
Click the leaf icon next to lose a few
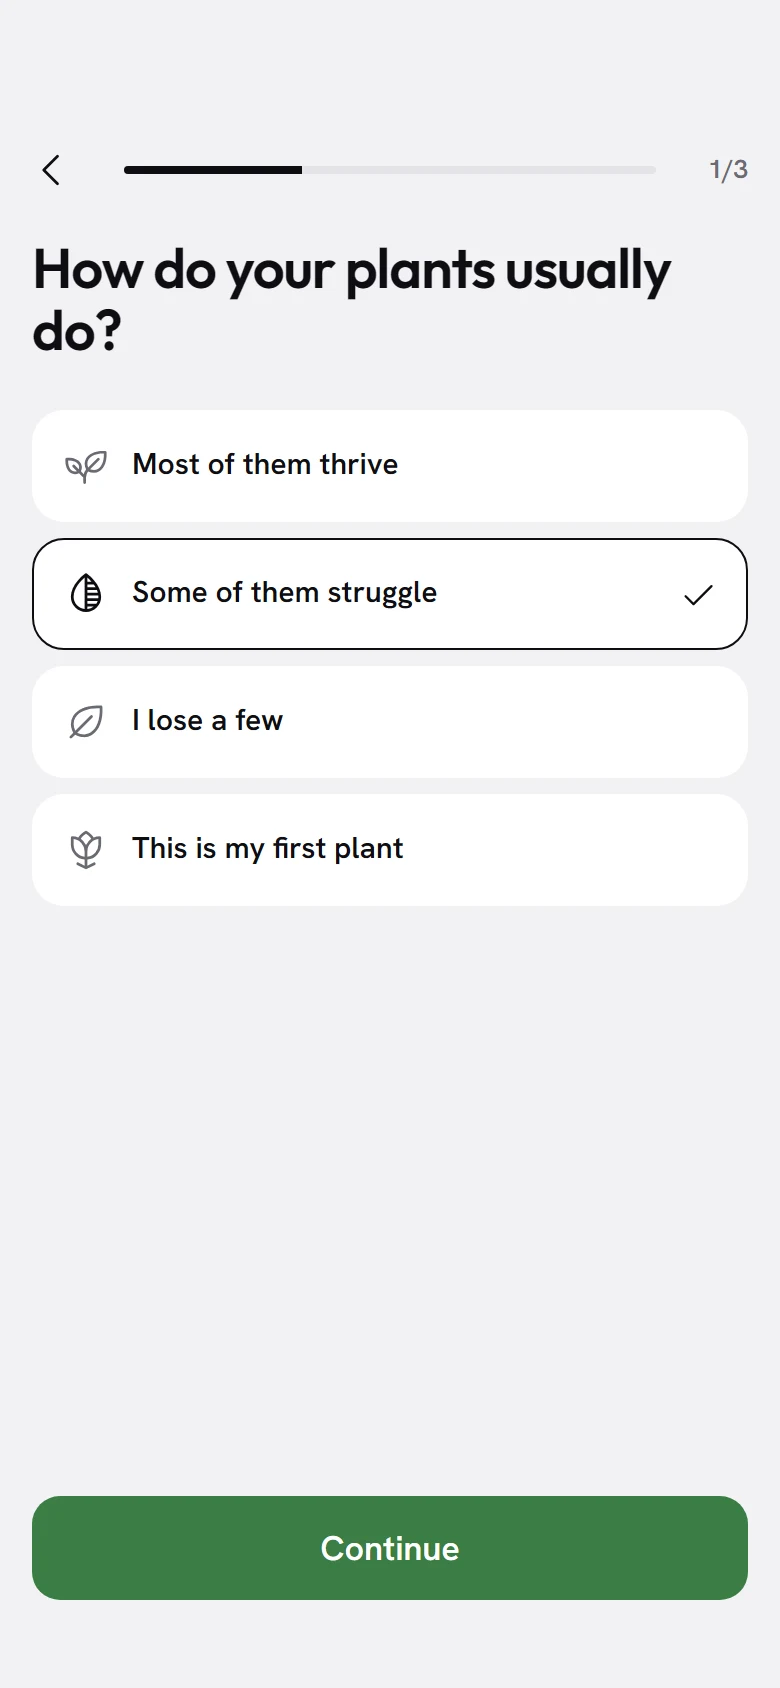(x=86, y=722)
